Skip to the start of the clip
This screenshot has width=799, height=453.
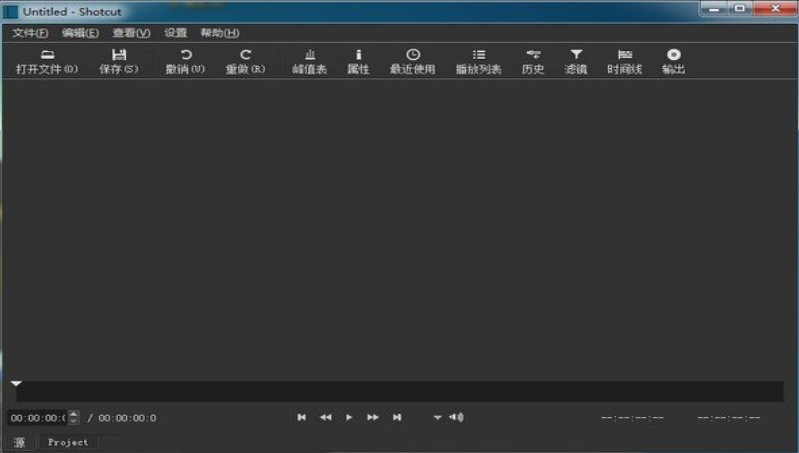pyautogui.click(x=302, y=417)
